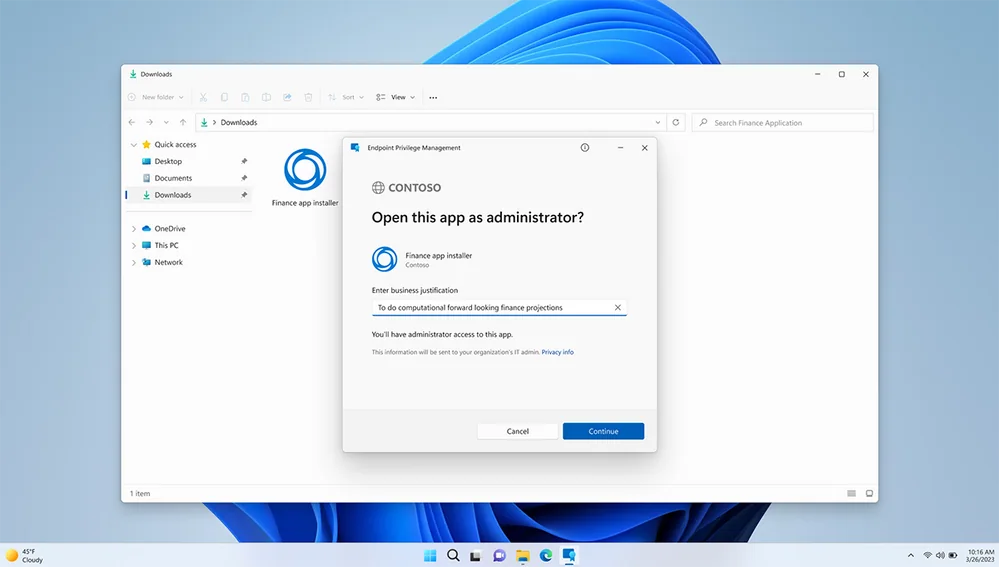Viewport: 999px width, 567px height.
Task: Click the pin icon beside Downloads
Action: pyautogui.click(x=244, y=195)
